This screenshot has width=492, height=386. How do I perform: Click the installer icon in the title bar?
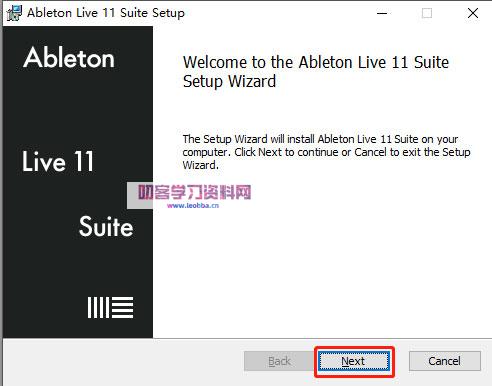14,13
